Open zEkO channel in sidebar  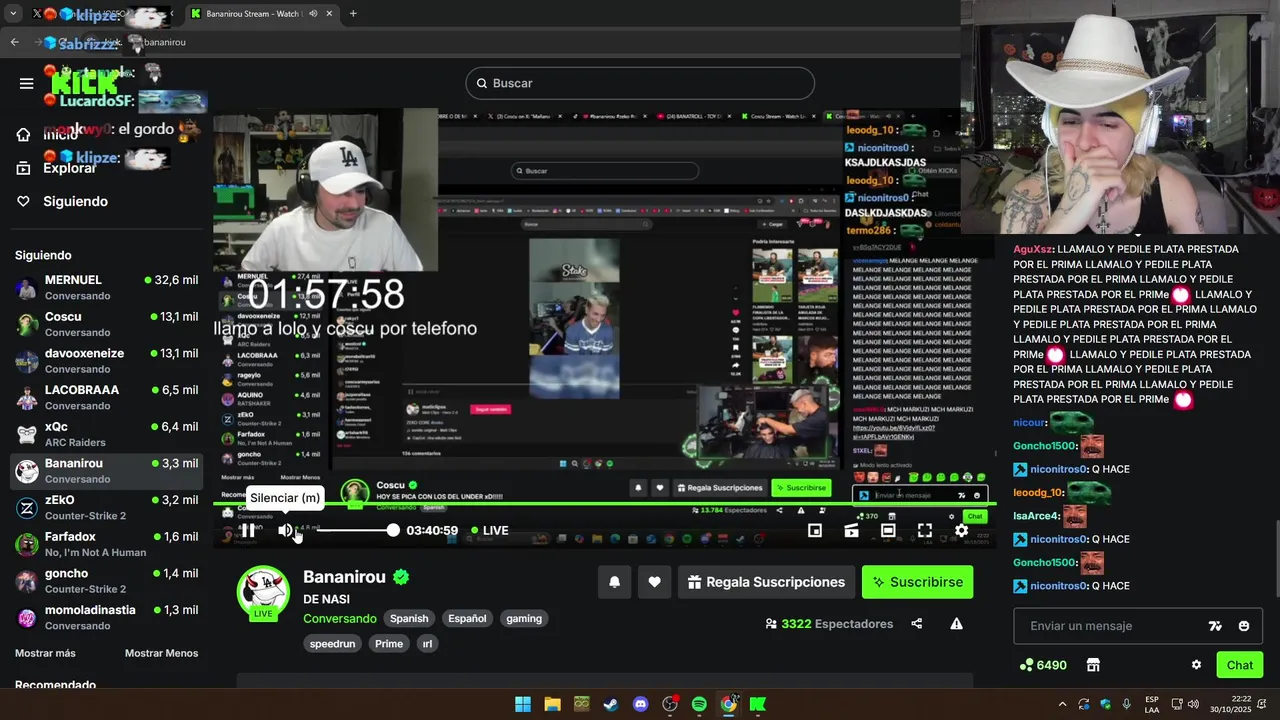[x=106, y=508]
